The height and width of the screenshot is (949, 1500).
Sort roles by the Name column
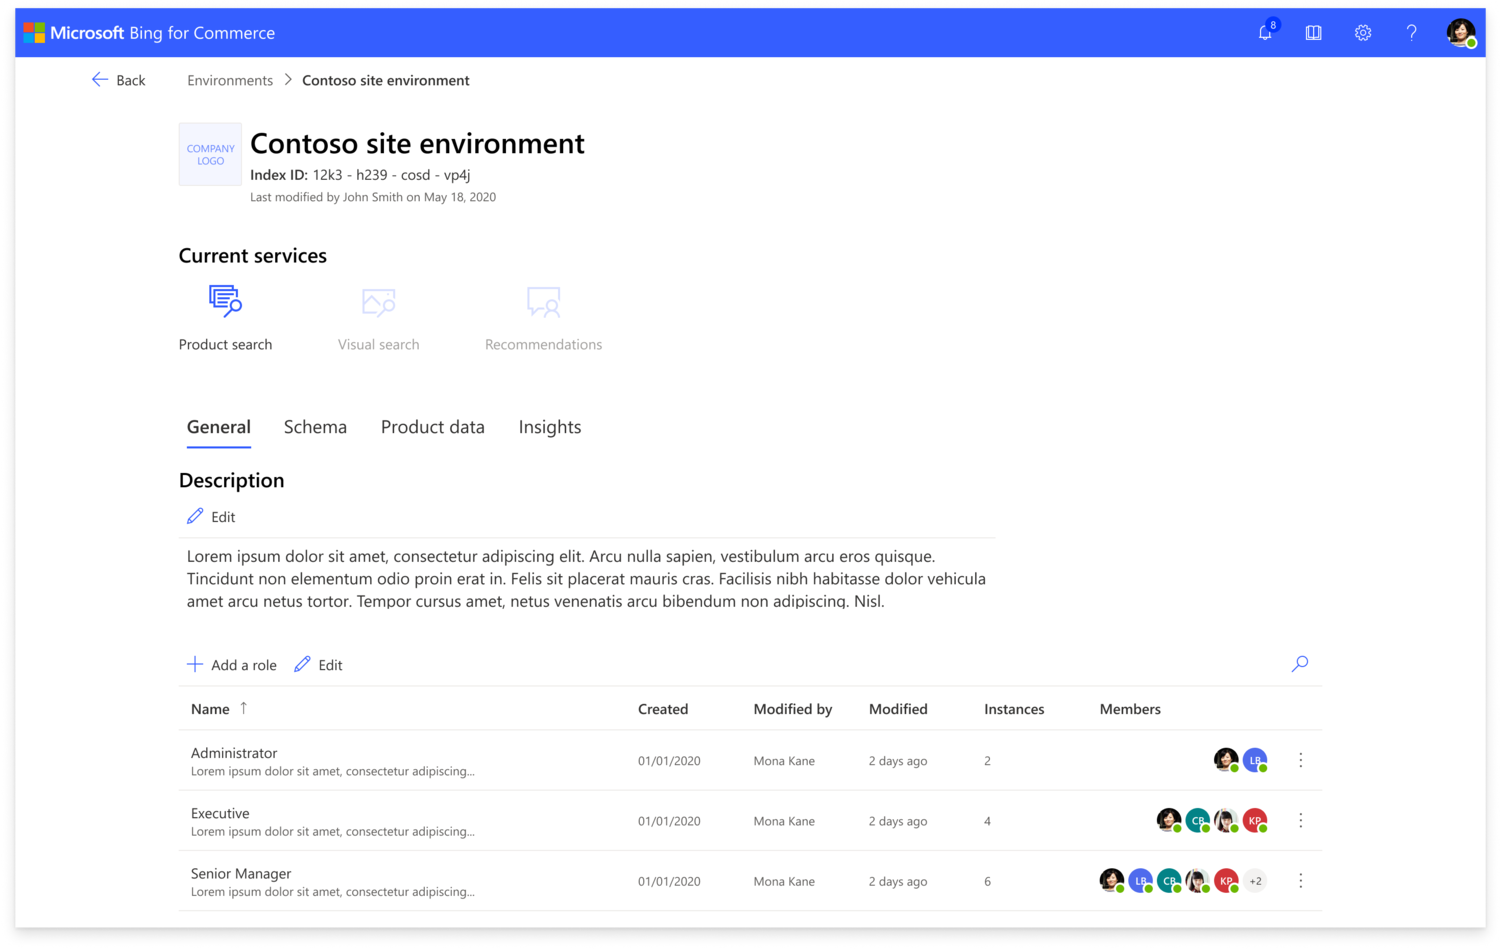point(211,709)
